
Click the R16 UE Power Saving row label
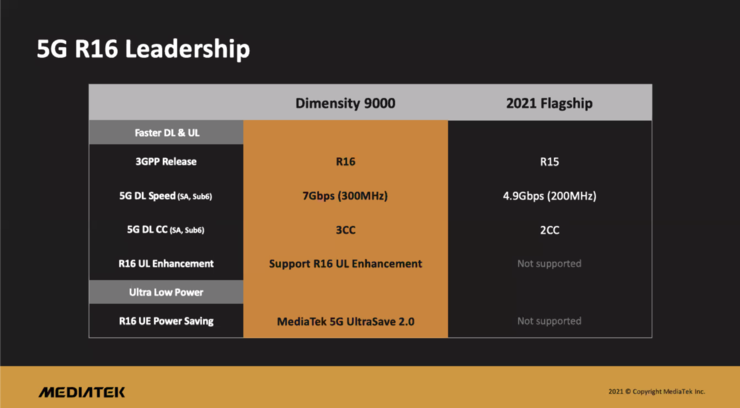pos(166,321)
